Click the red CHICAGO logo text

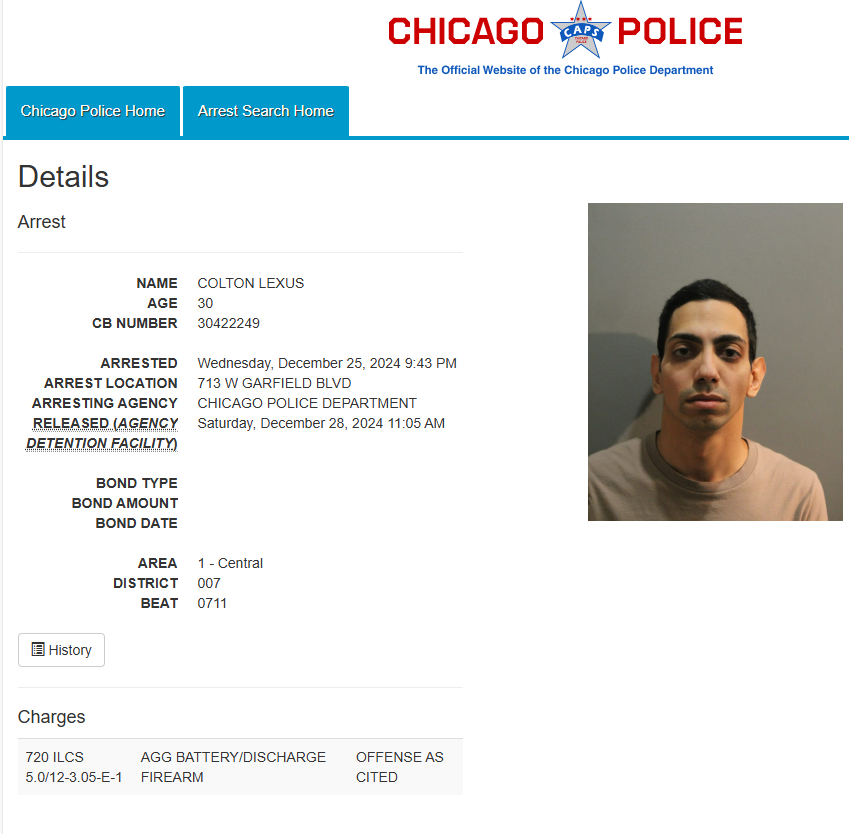tap(466, 31)
